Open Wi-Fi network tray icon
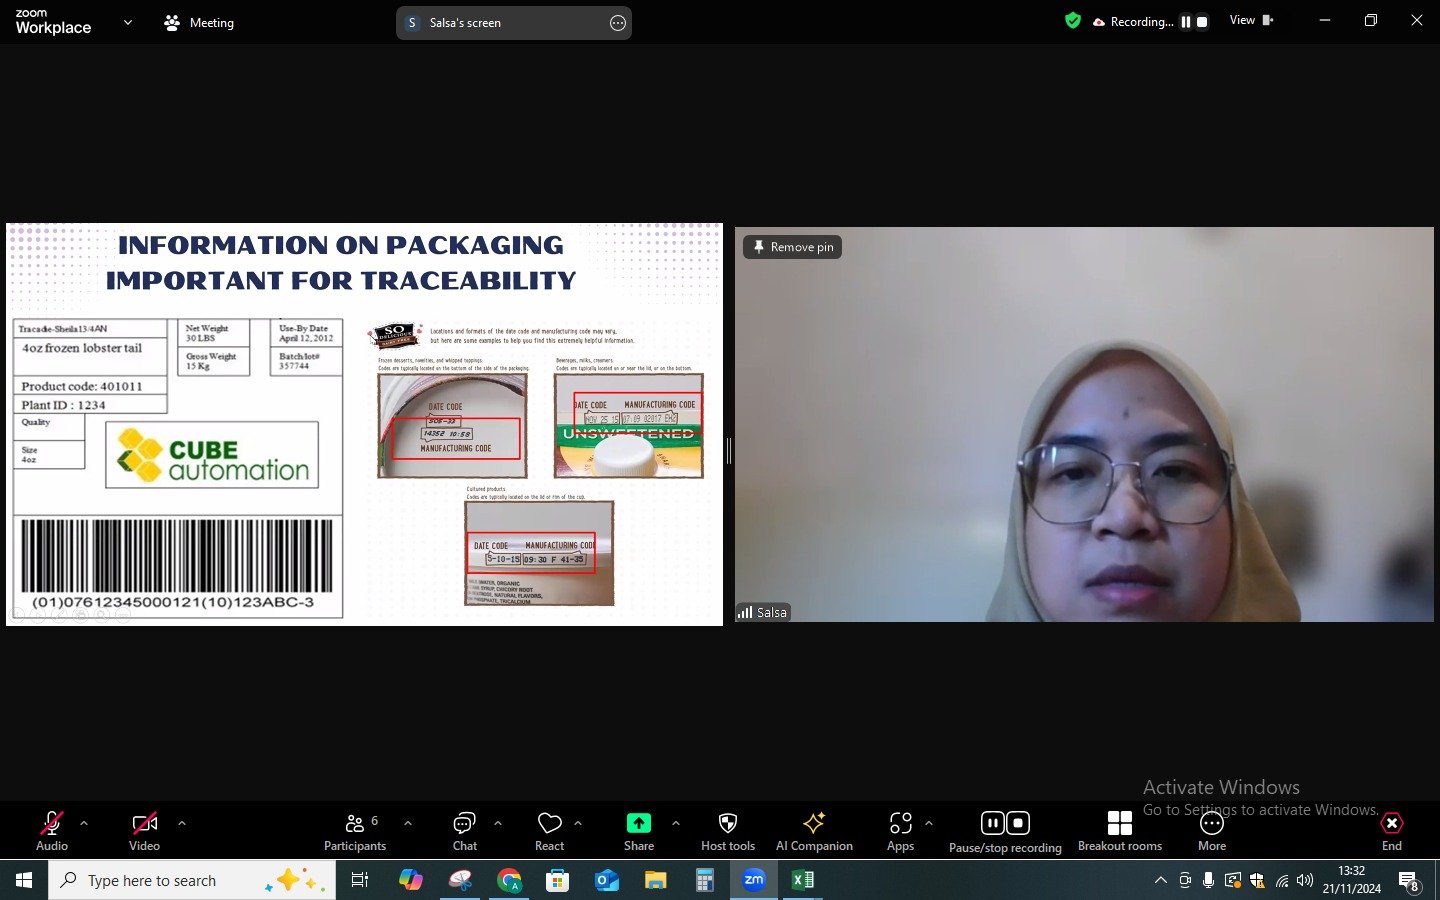Viewport: 1440px width, 900px height. click(x=1282, y=881)
